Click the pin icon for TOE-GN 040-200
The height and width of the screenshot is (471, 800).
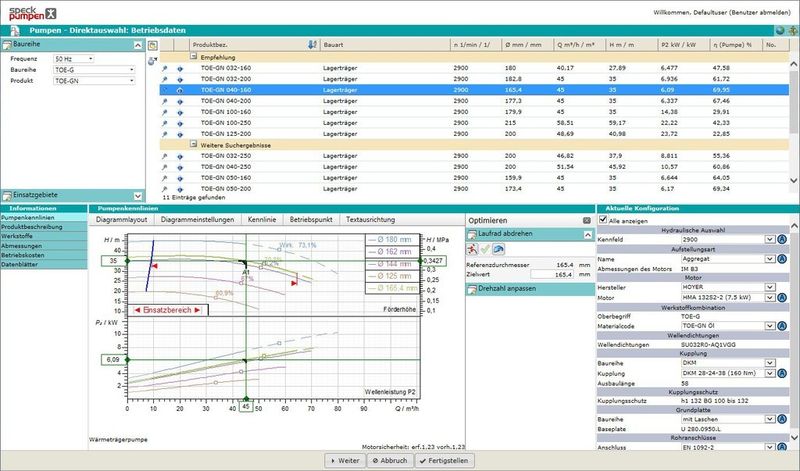pos(164,102)
